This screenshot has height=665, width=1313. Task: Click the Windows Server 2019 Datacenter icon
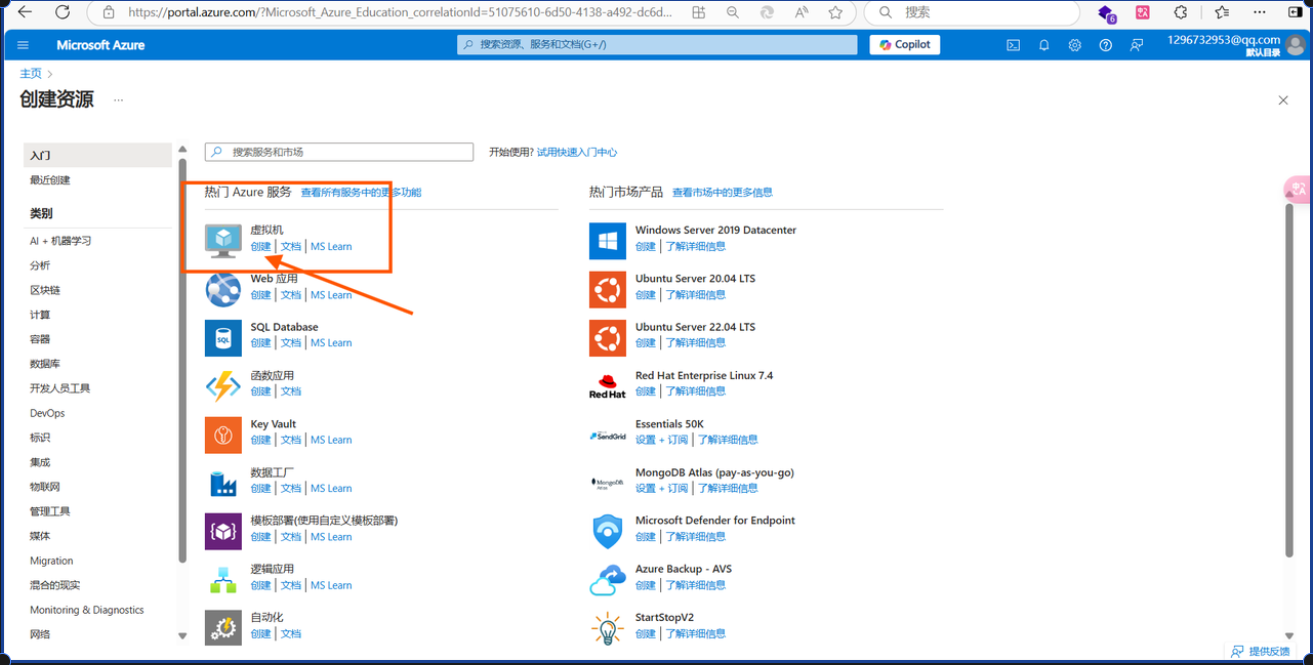pos(608,240)
